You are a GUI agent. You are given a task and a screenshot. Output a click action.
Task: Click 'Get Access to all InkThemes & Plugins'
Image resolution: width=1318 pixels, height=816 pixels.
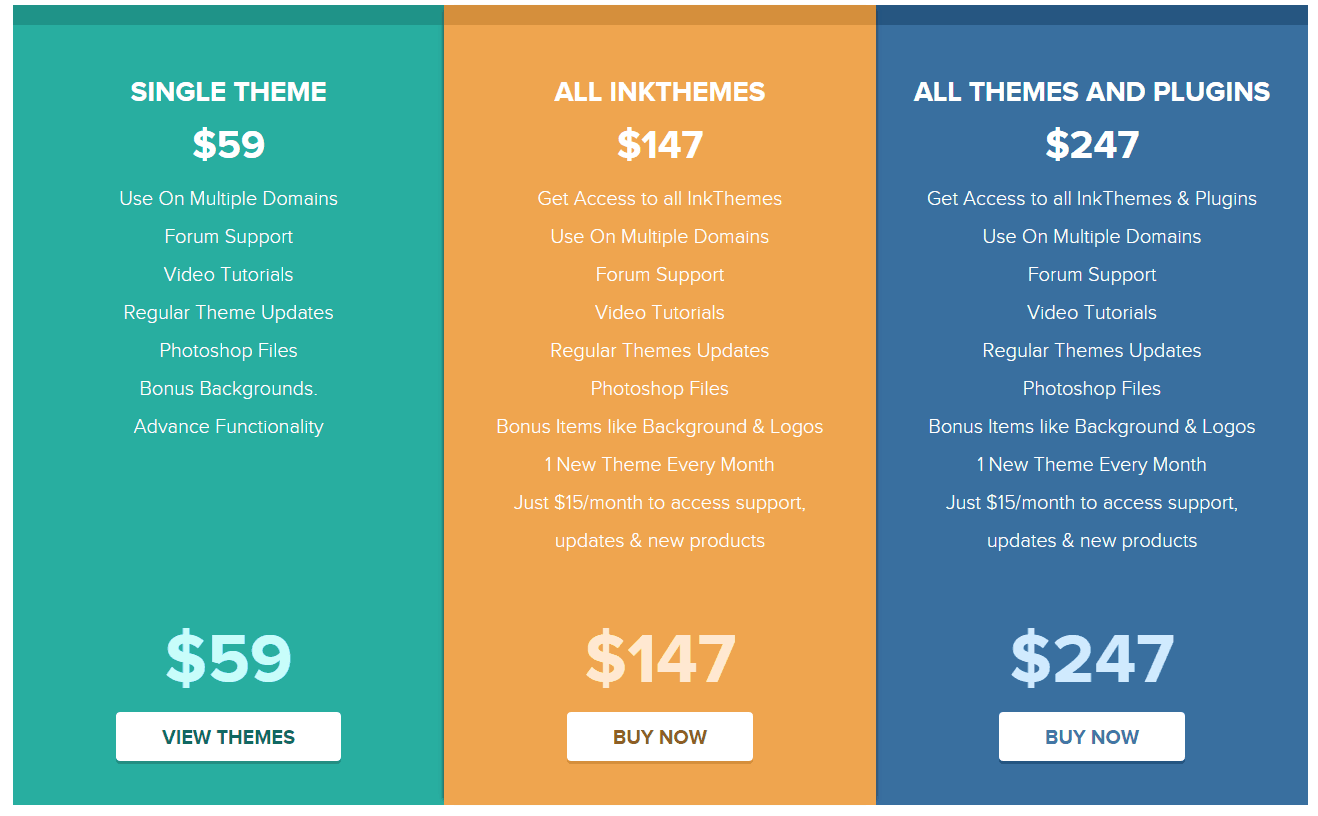point(1092,199)
